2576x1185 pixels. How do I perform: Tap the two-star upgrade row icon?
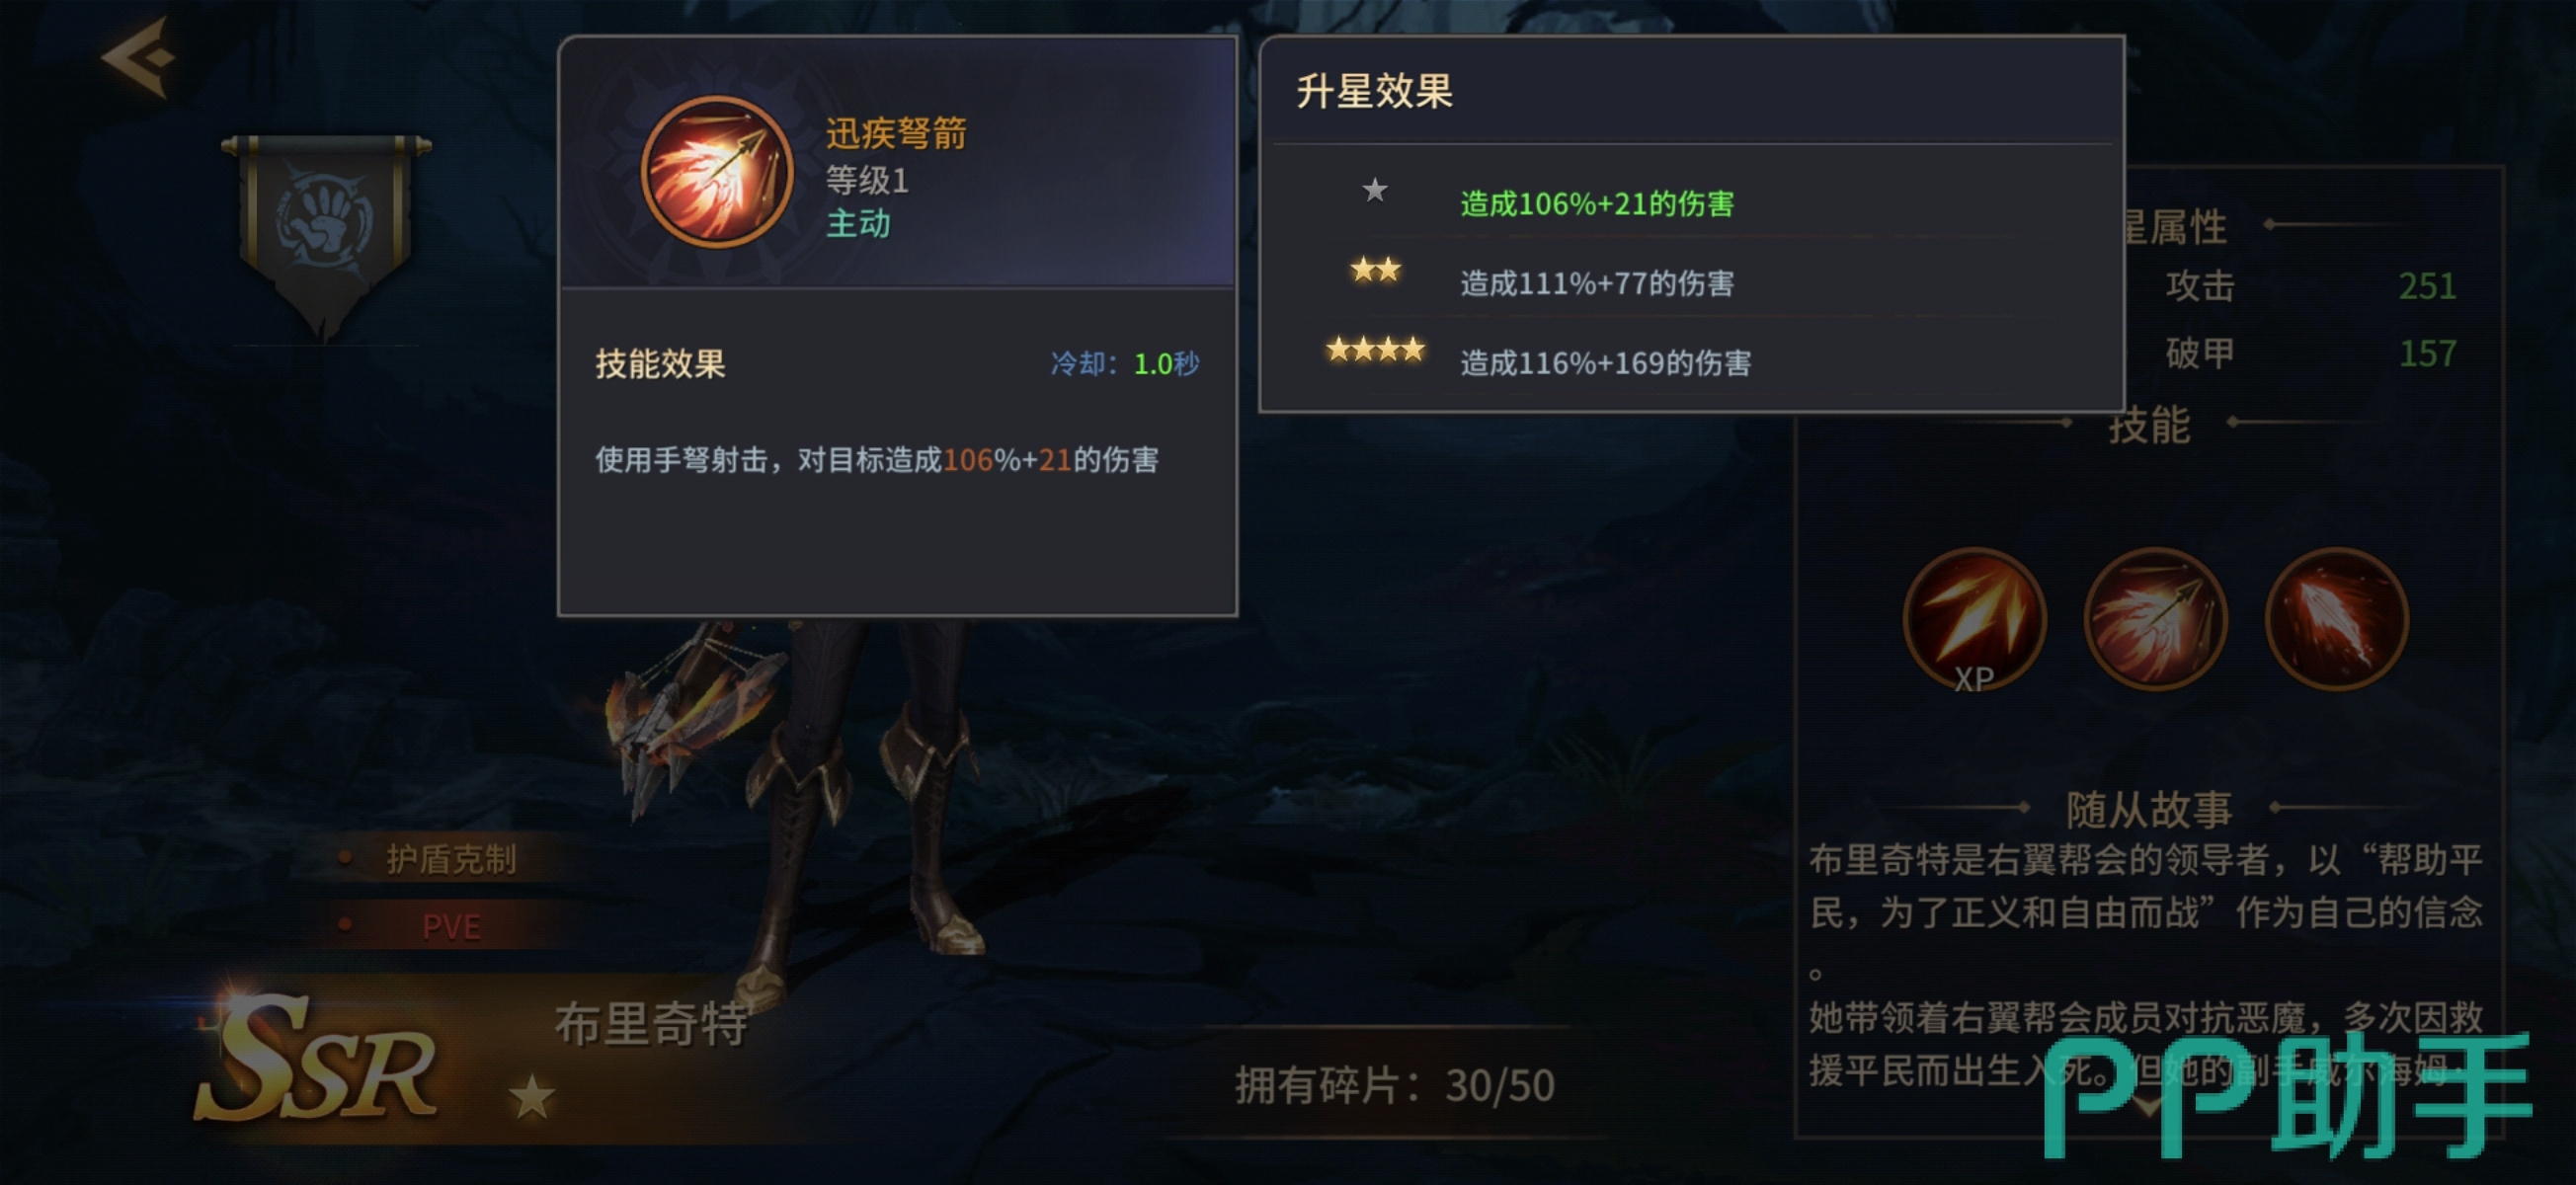(1375, 270)
